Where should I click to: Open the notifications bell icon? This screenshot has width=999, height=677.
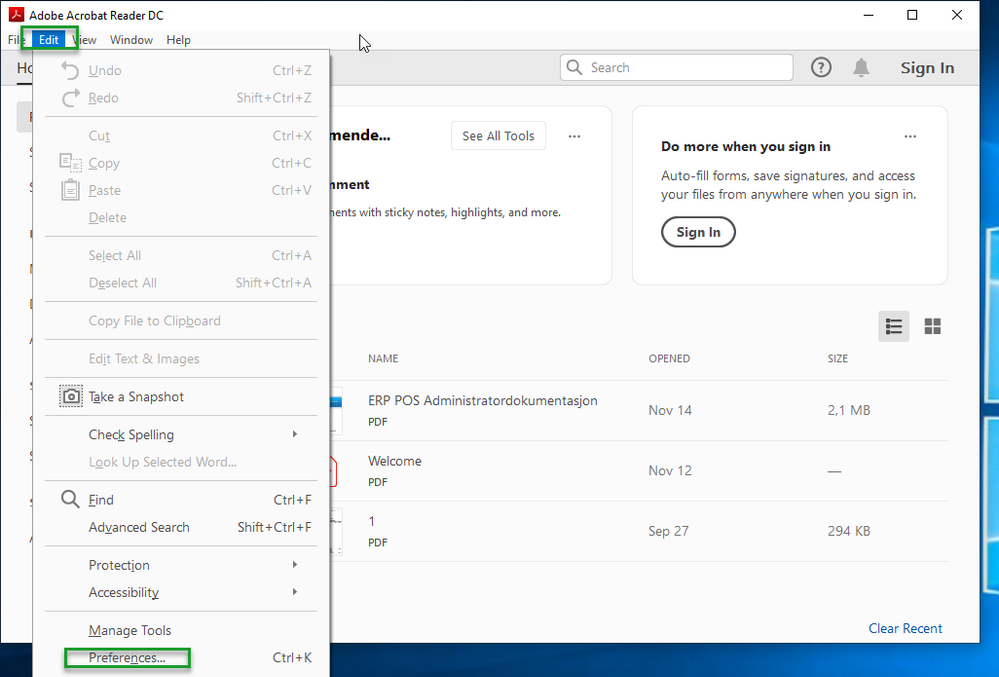click(x=861, y=68)
